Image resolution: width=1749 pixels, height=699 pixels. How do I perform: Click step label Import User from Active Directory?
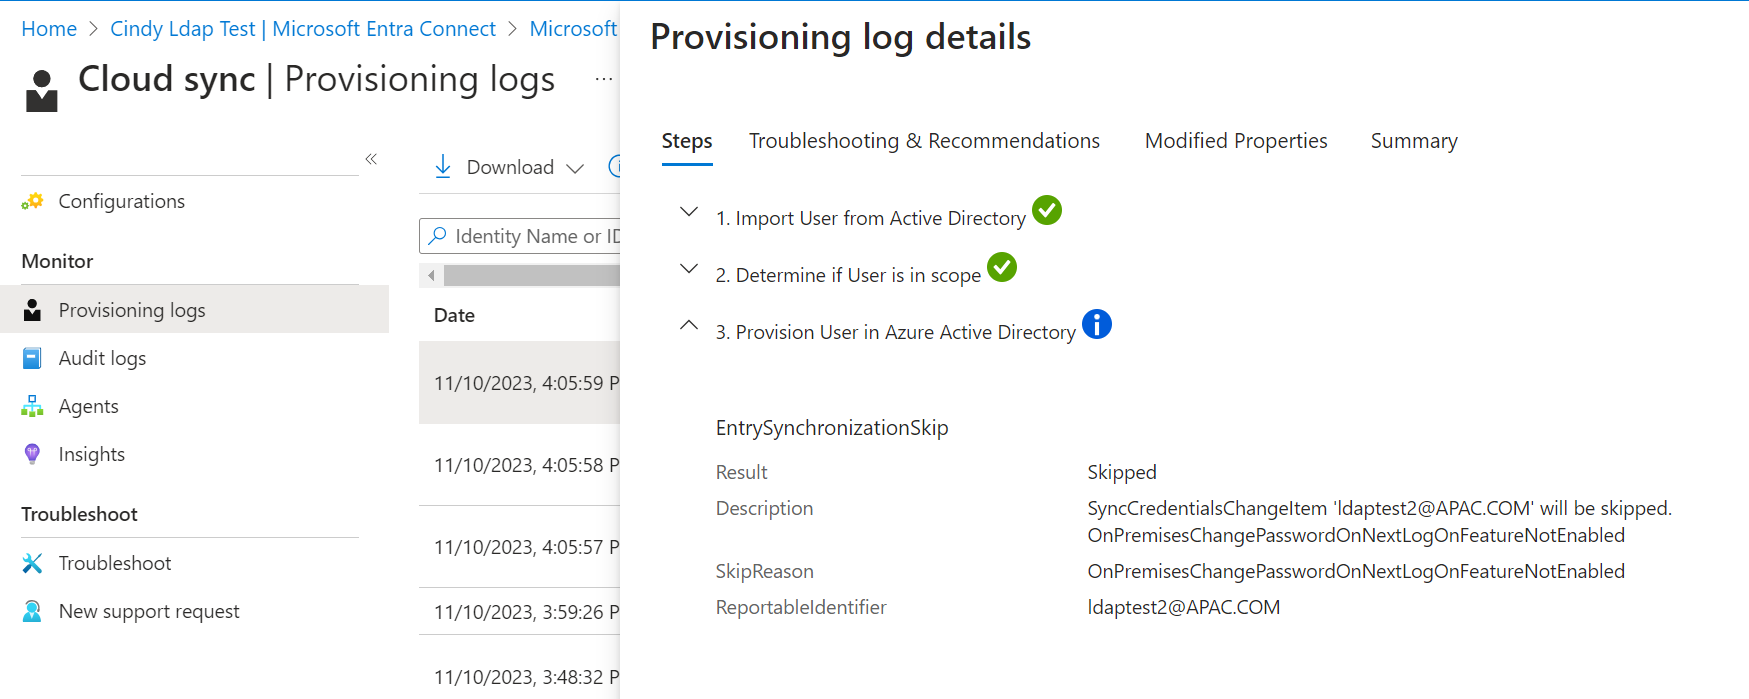pos(871,218)
